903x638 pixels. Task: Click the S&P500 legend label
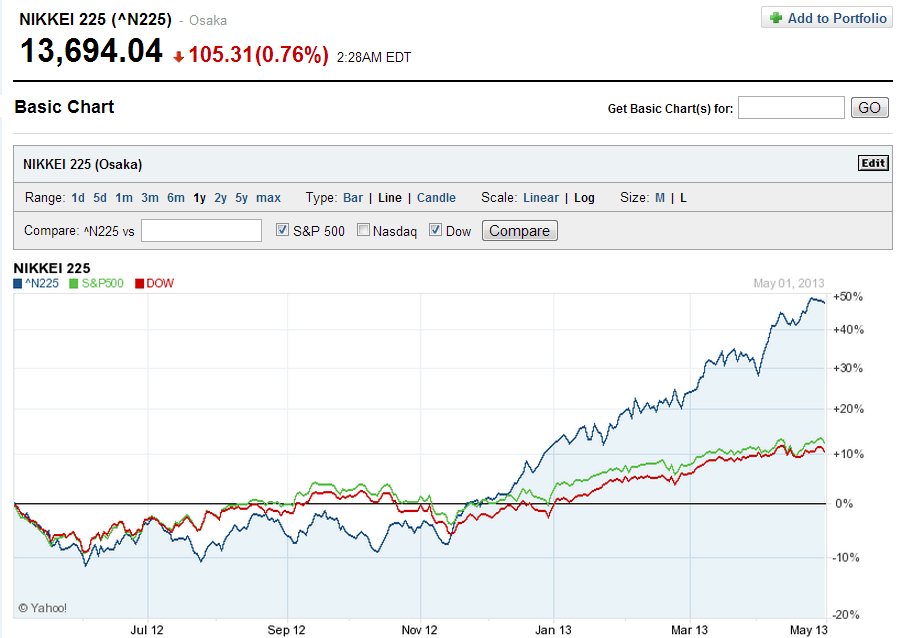[103, 283]
